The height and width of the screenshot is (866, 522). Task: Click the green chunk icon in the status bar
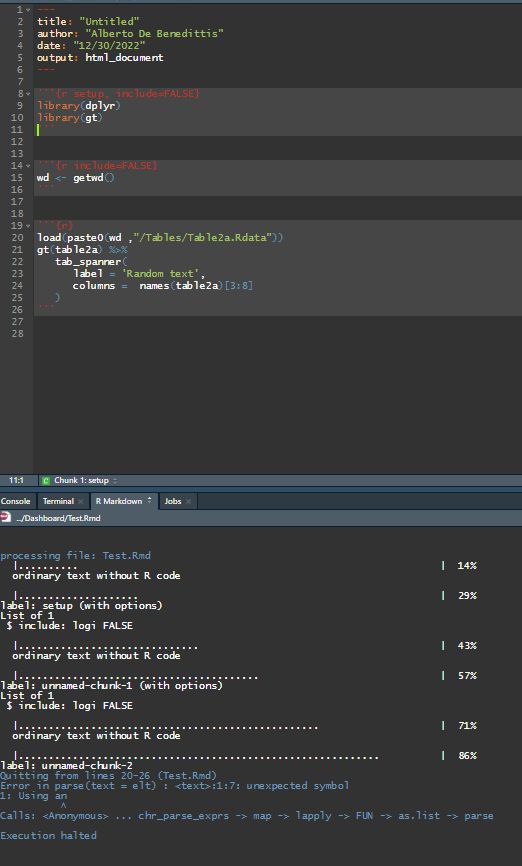[46, 480]
